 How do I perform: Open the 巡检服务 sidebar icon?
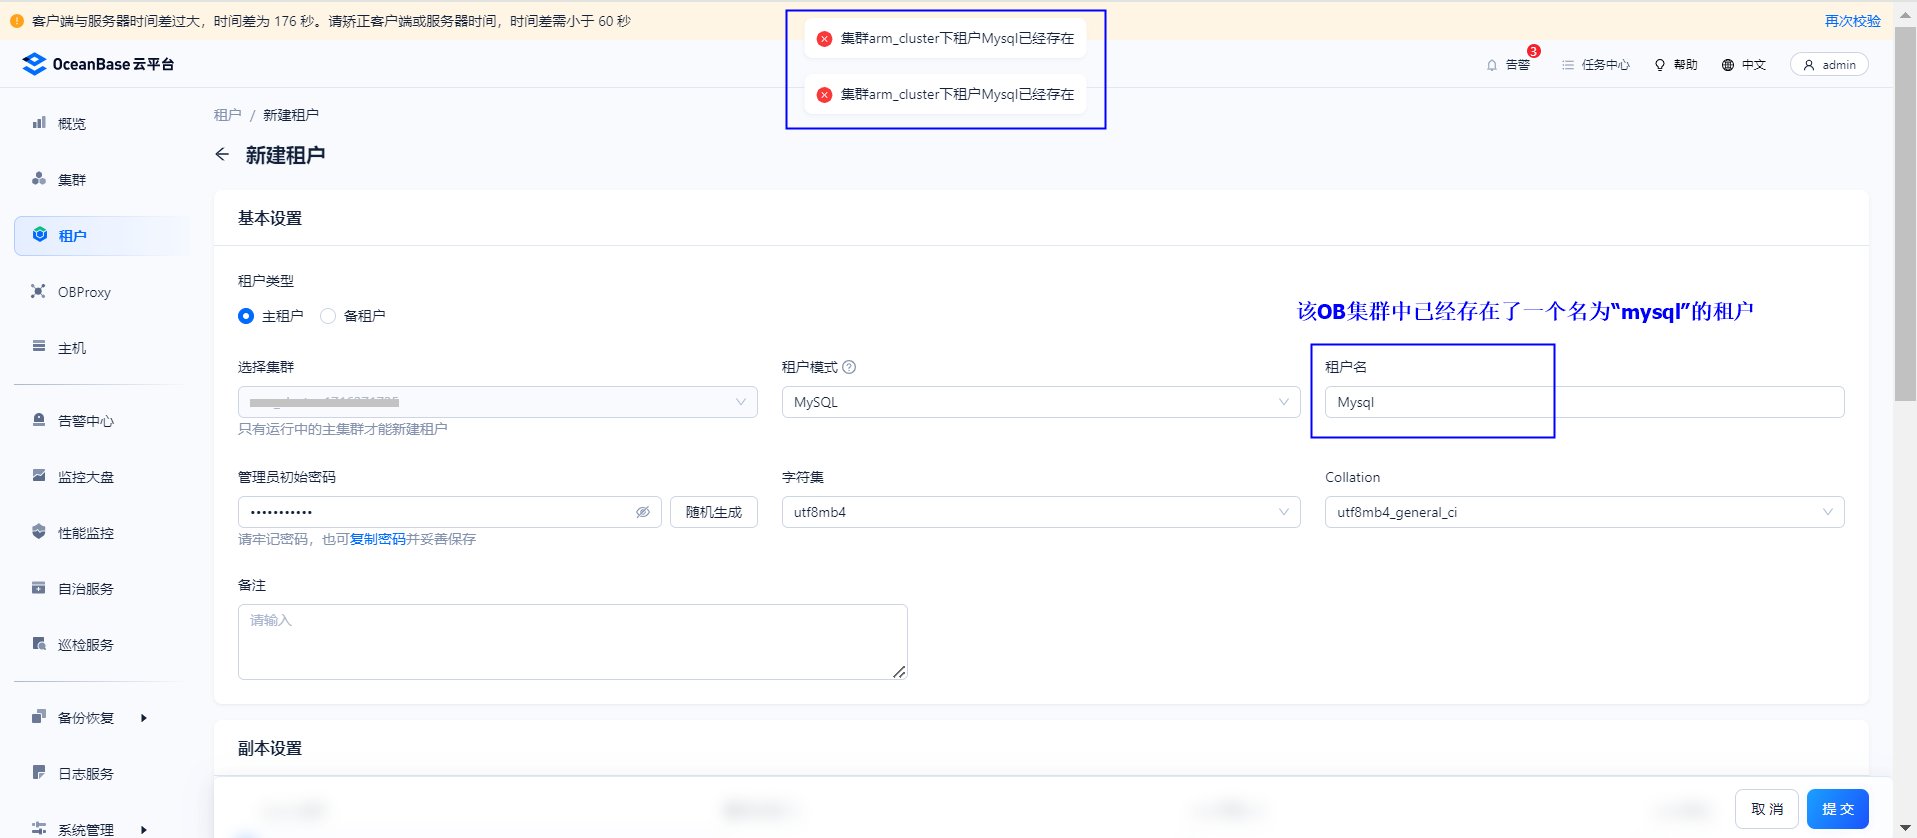tap(39, 644)
